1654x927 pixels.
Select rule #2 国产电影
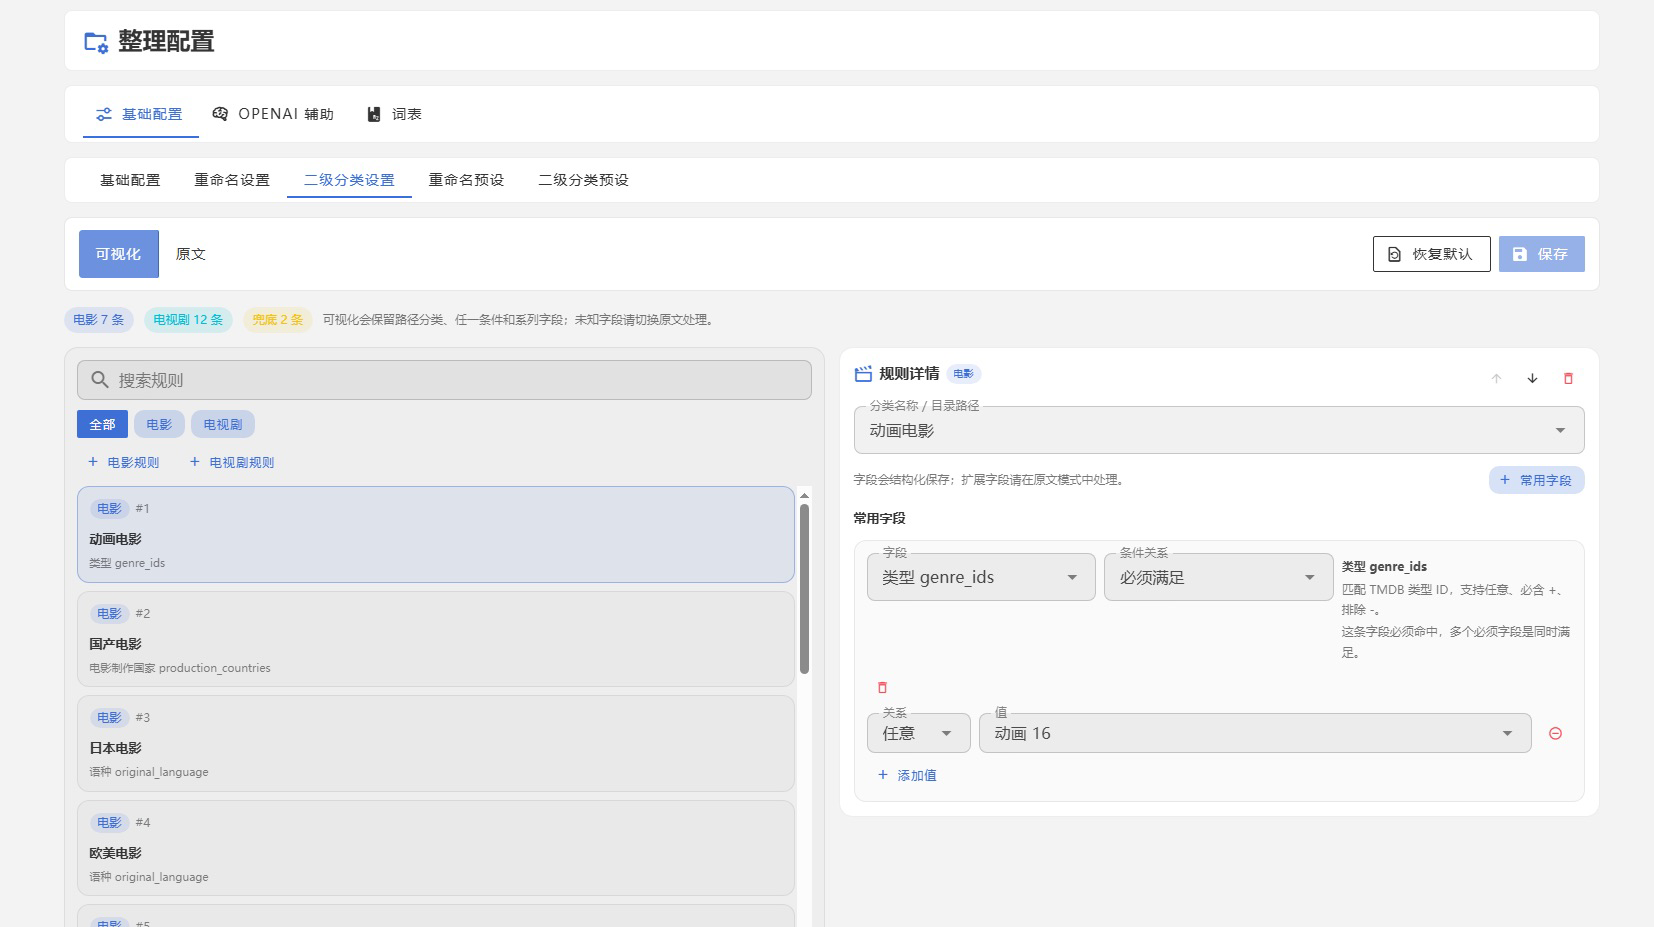click(436, 639)
